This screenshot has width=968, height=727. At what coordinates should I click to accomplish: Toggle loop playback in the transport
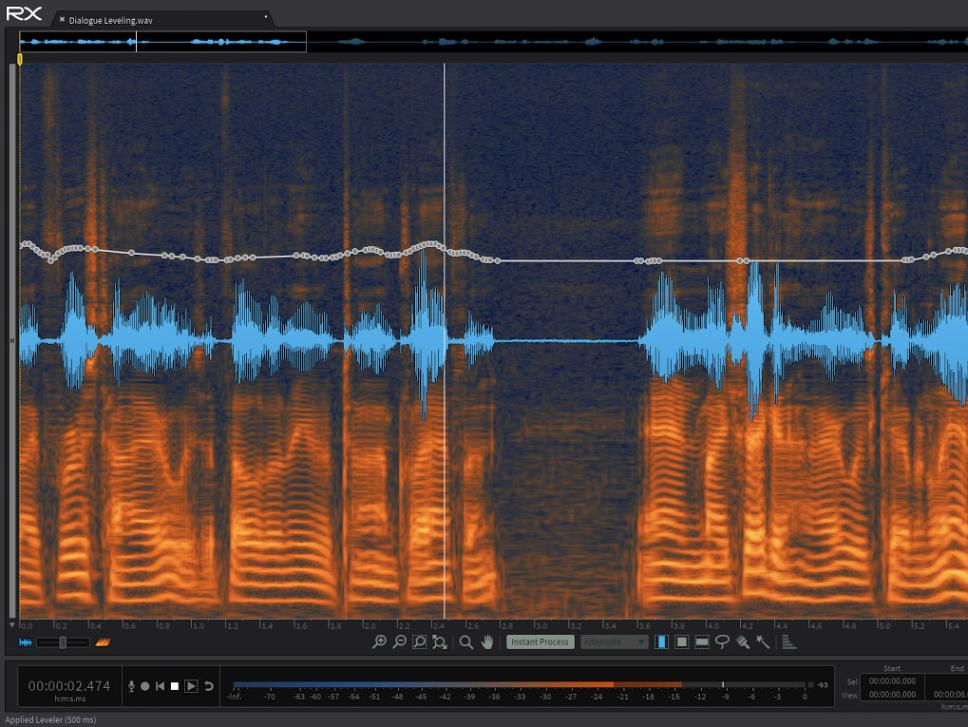click(209, 686)
